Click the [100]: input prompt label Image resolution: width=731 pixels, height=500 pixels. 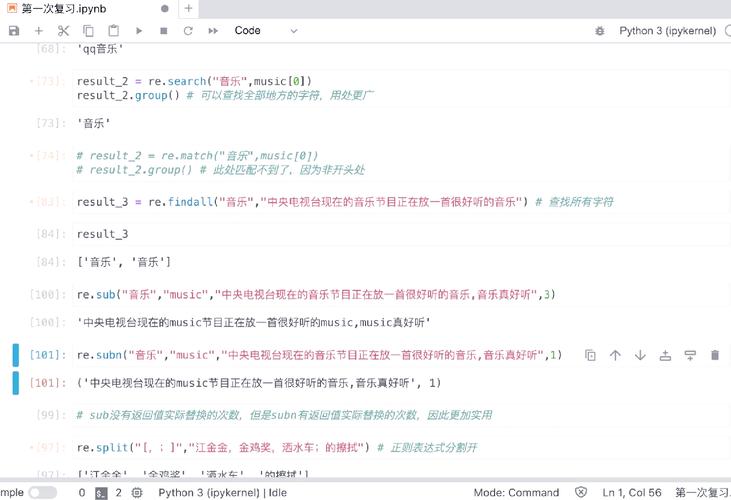tap(48, 295)
